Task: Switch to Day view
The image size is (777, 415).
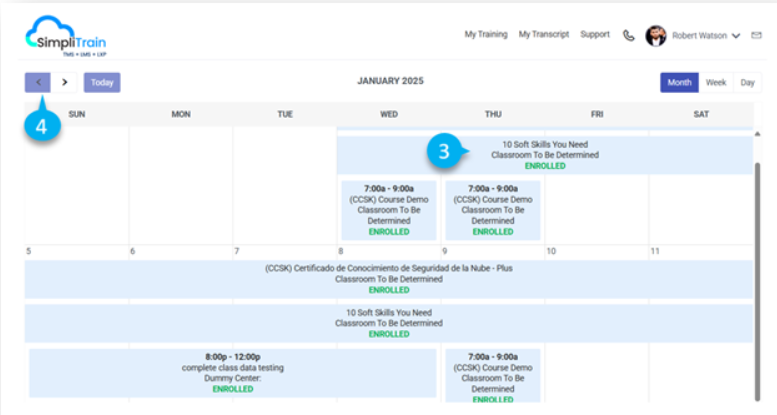Action: [746, 82]
